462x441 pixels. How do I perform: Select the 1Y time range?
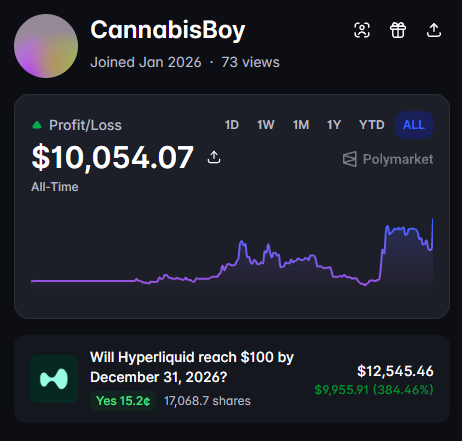(334, 125)
